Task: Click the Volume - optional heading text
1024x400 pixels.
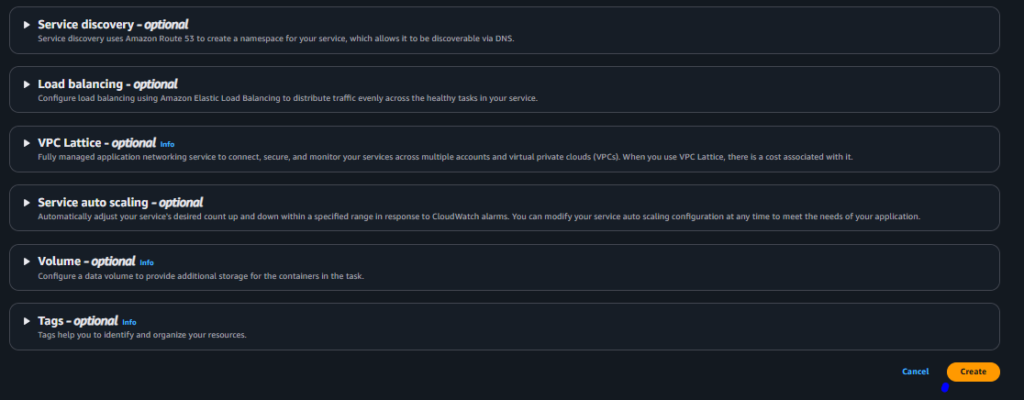Action: (x=86, y=261)
